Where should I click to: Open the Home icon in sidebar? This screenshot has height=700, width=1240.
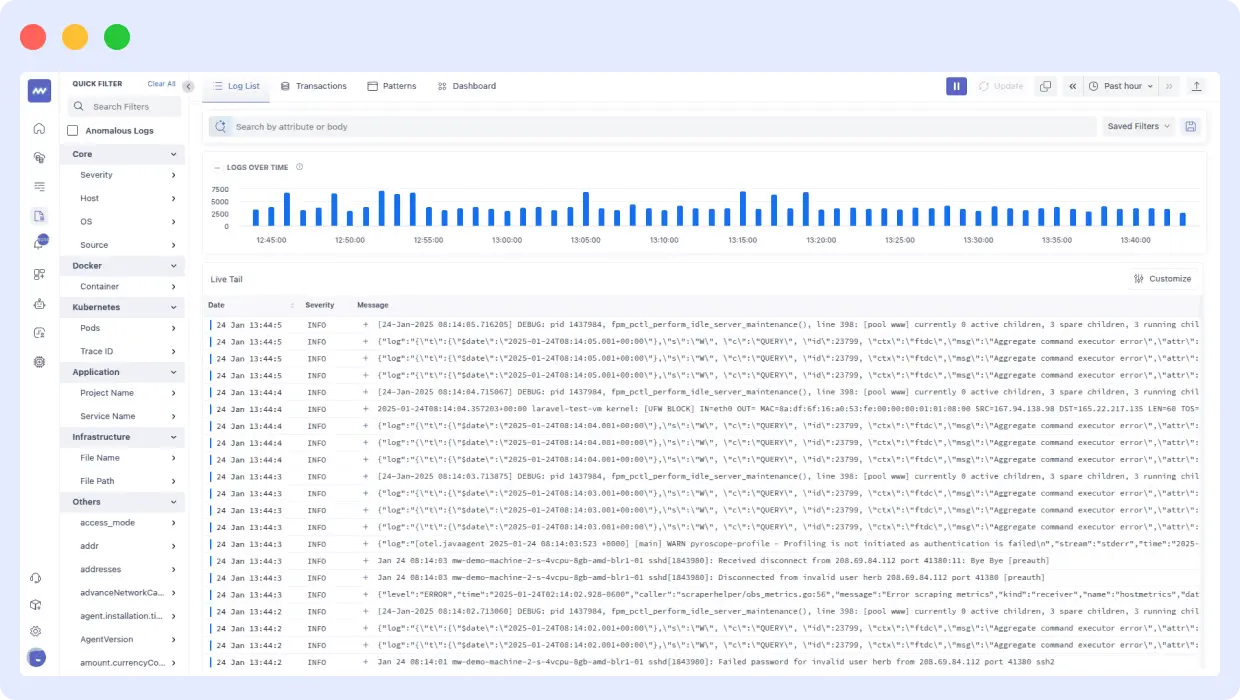39,128
